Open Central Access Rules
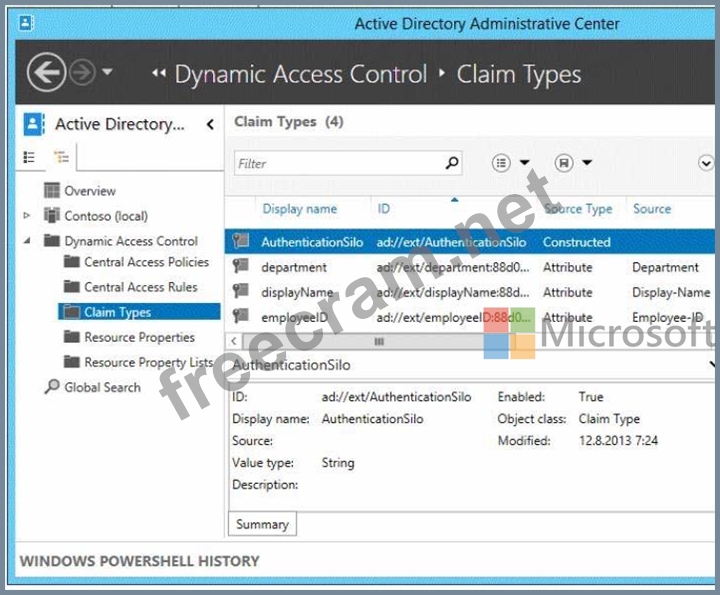 pos(141,287)
